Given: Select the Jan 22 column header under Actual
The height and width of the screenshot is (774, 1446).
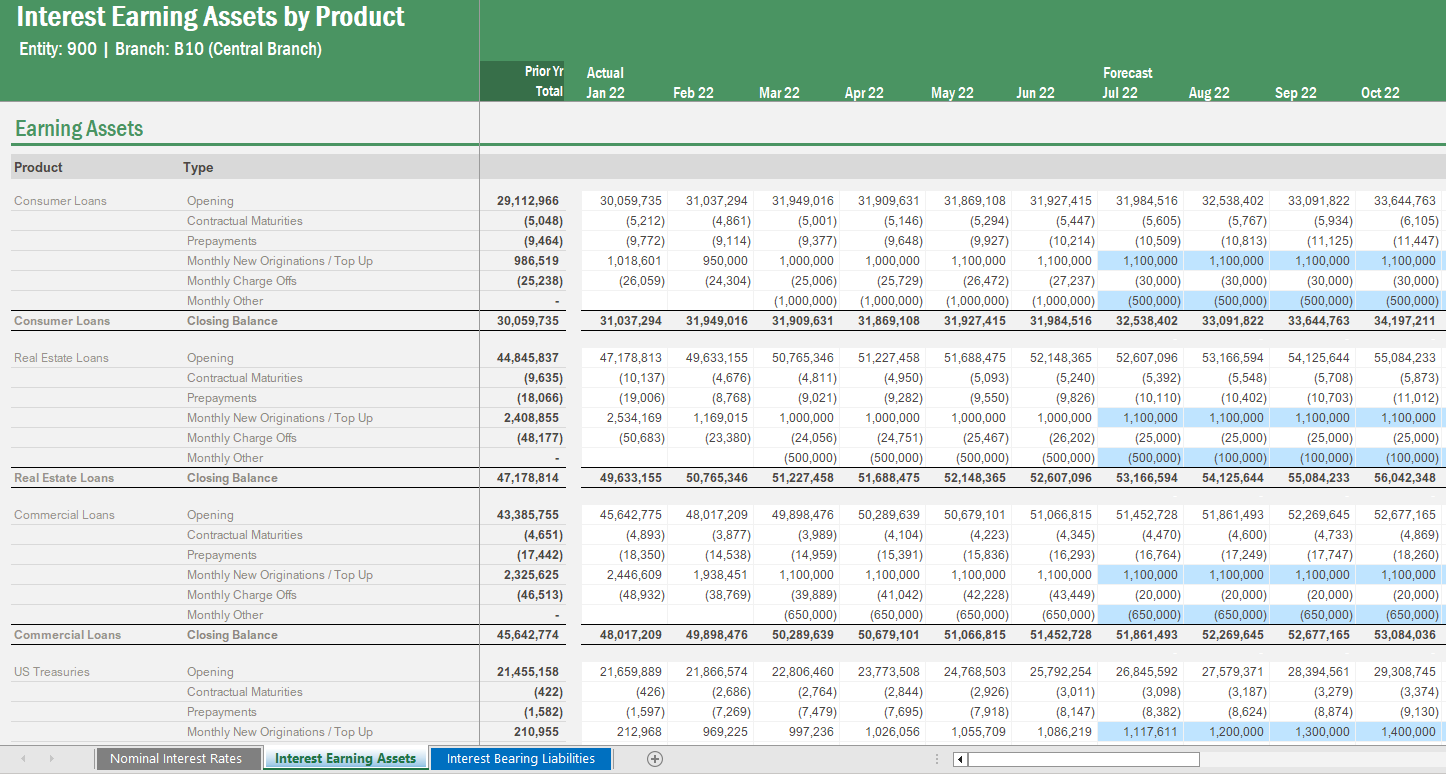Looking at the screenshot, I should click(605, 92).
